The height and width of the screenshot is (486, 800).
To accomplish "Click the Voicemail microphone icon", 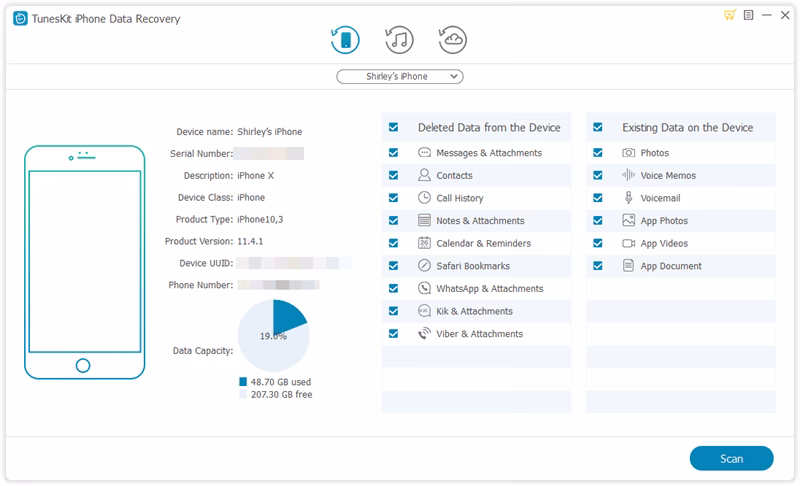I will click(x=629, y=198).
